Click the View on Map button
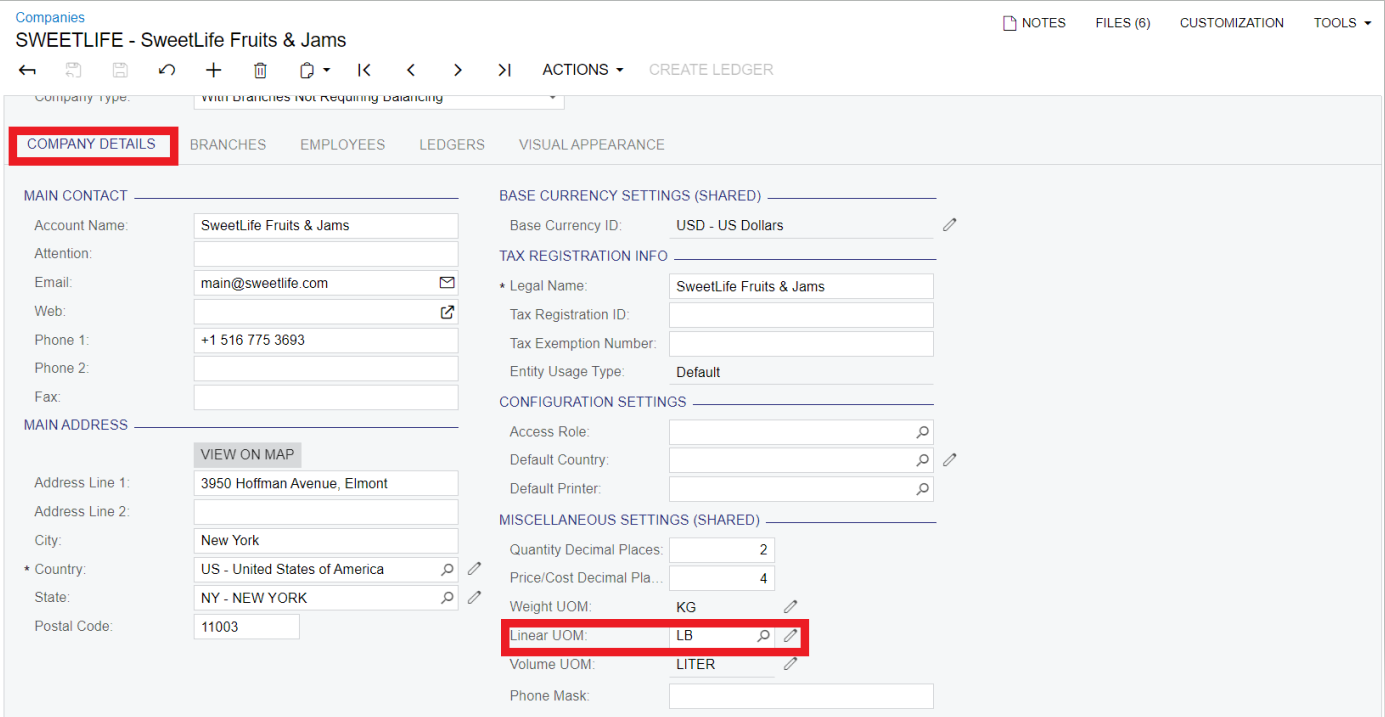This screenshot has height=717, width=1385. 247,454
